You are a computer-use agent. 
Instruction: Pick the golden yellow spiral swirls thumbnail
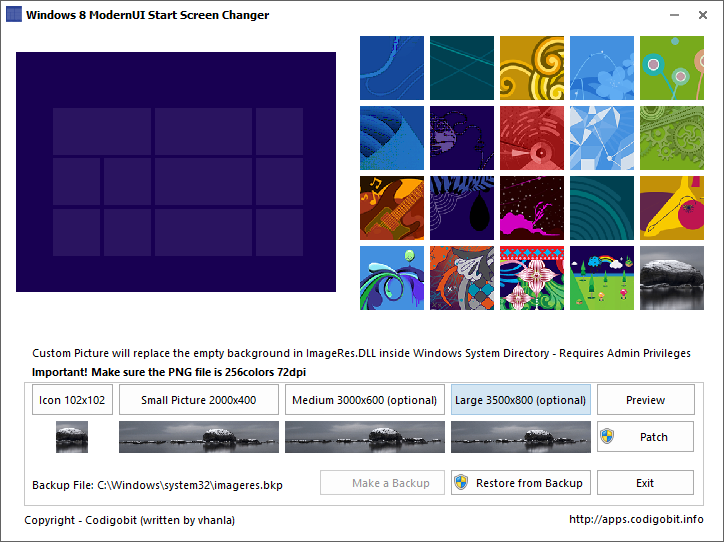click(532, 68)
